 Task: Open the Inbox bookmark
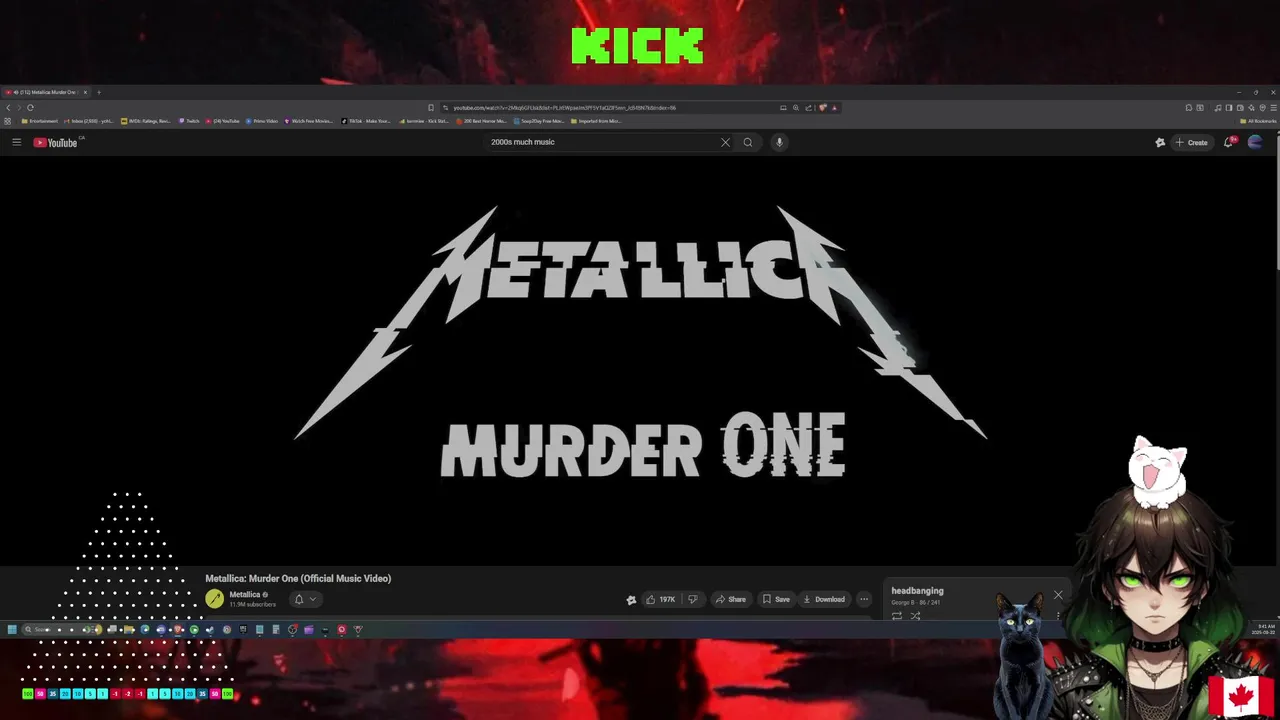tap(89, 121)
